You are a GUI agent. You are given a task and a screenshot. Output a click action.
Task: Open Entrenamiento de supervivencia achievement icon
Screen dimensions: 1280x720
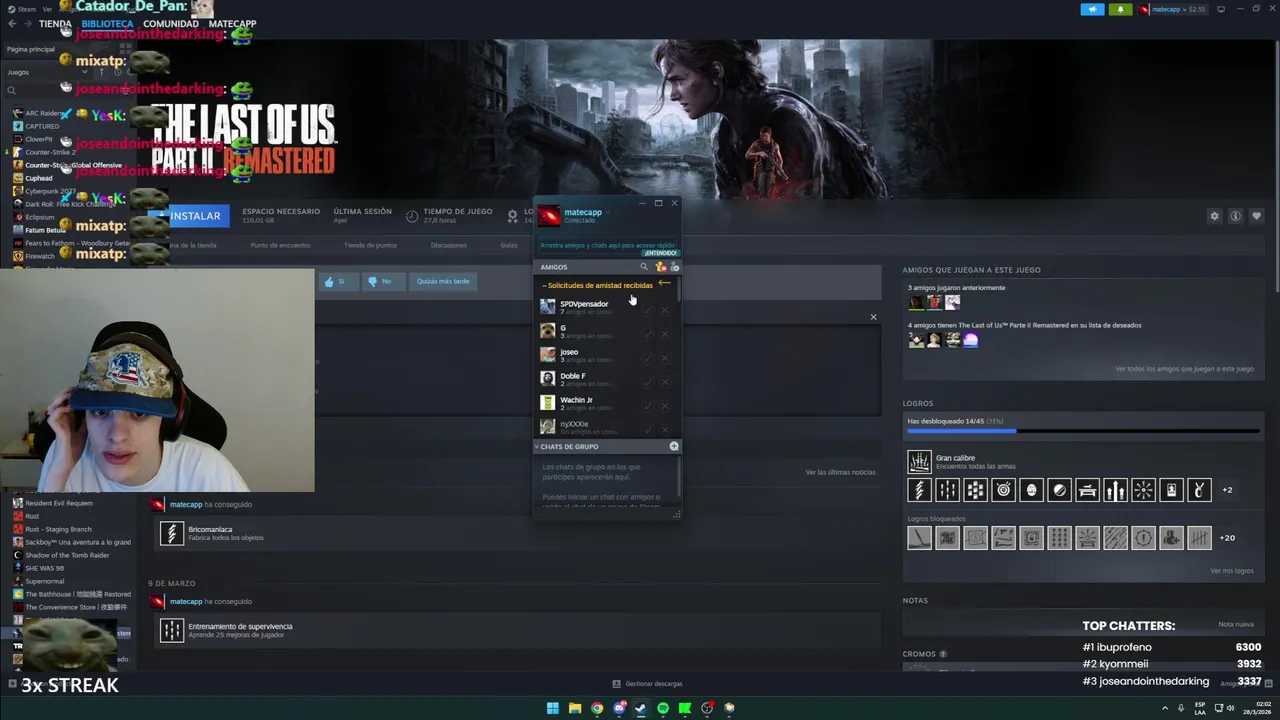tap(171, 630)
